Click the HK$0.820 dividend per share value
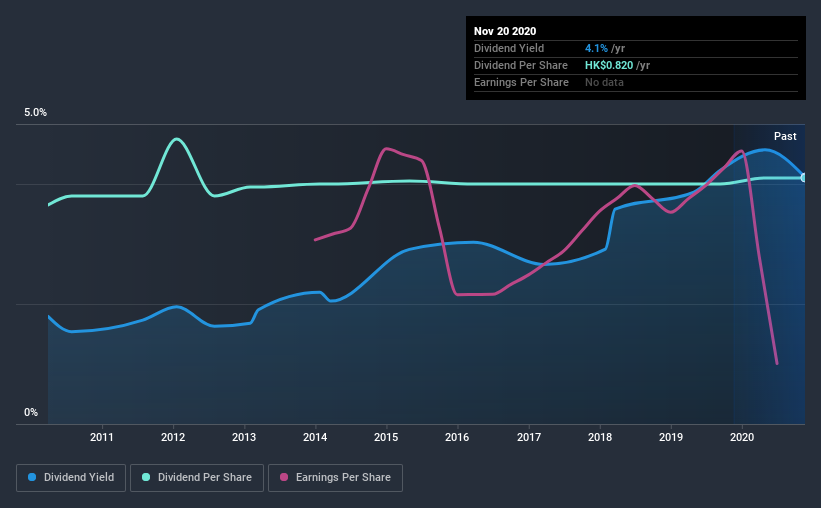The width and height of the screenshot is (821, 508). pos(609,65)
